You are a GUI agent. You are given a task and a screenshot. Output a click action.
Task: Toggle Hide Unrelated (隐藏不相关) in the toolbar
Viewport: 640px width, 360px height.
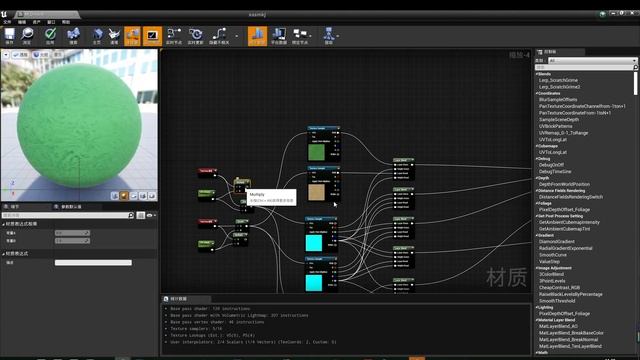(219, 36)
